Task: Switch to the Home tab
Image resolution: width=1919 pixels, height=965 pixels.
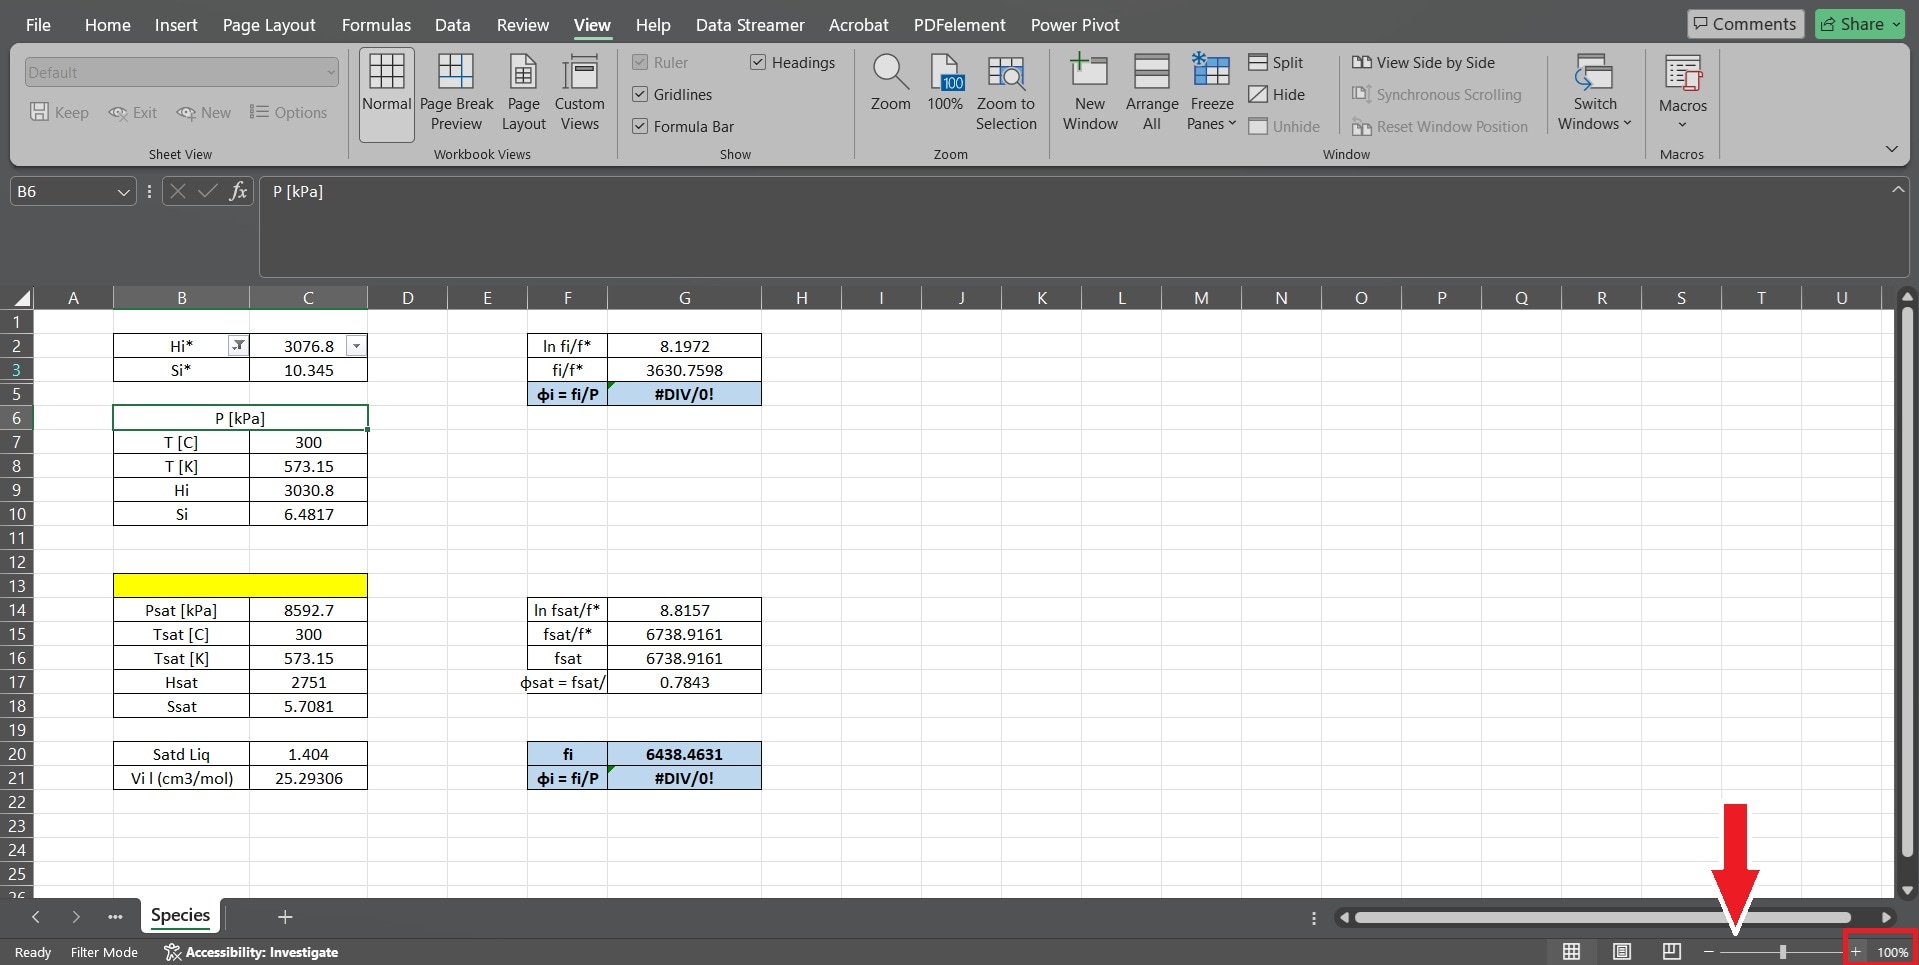Action: click(x=107, y=25)
